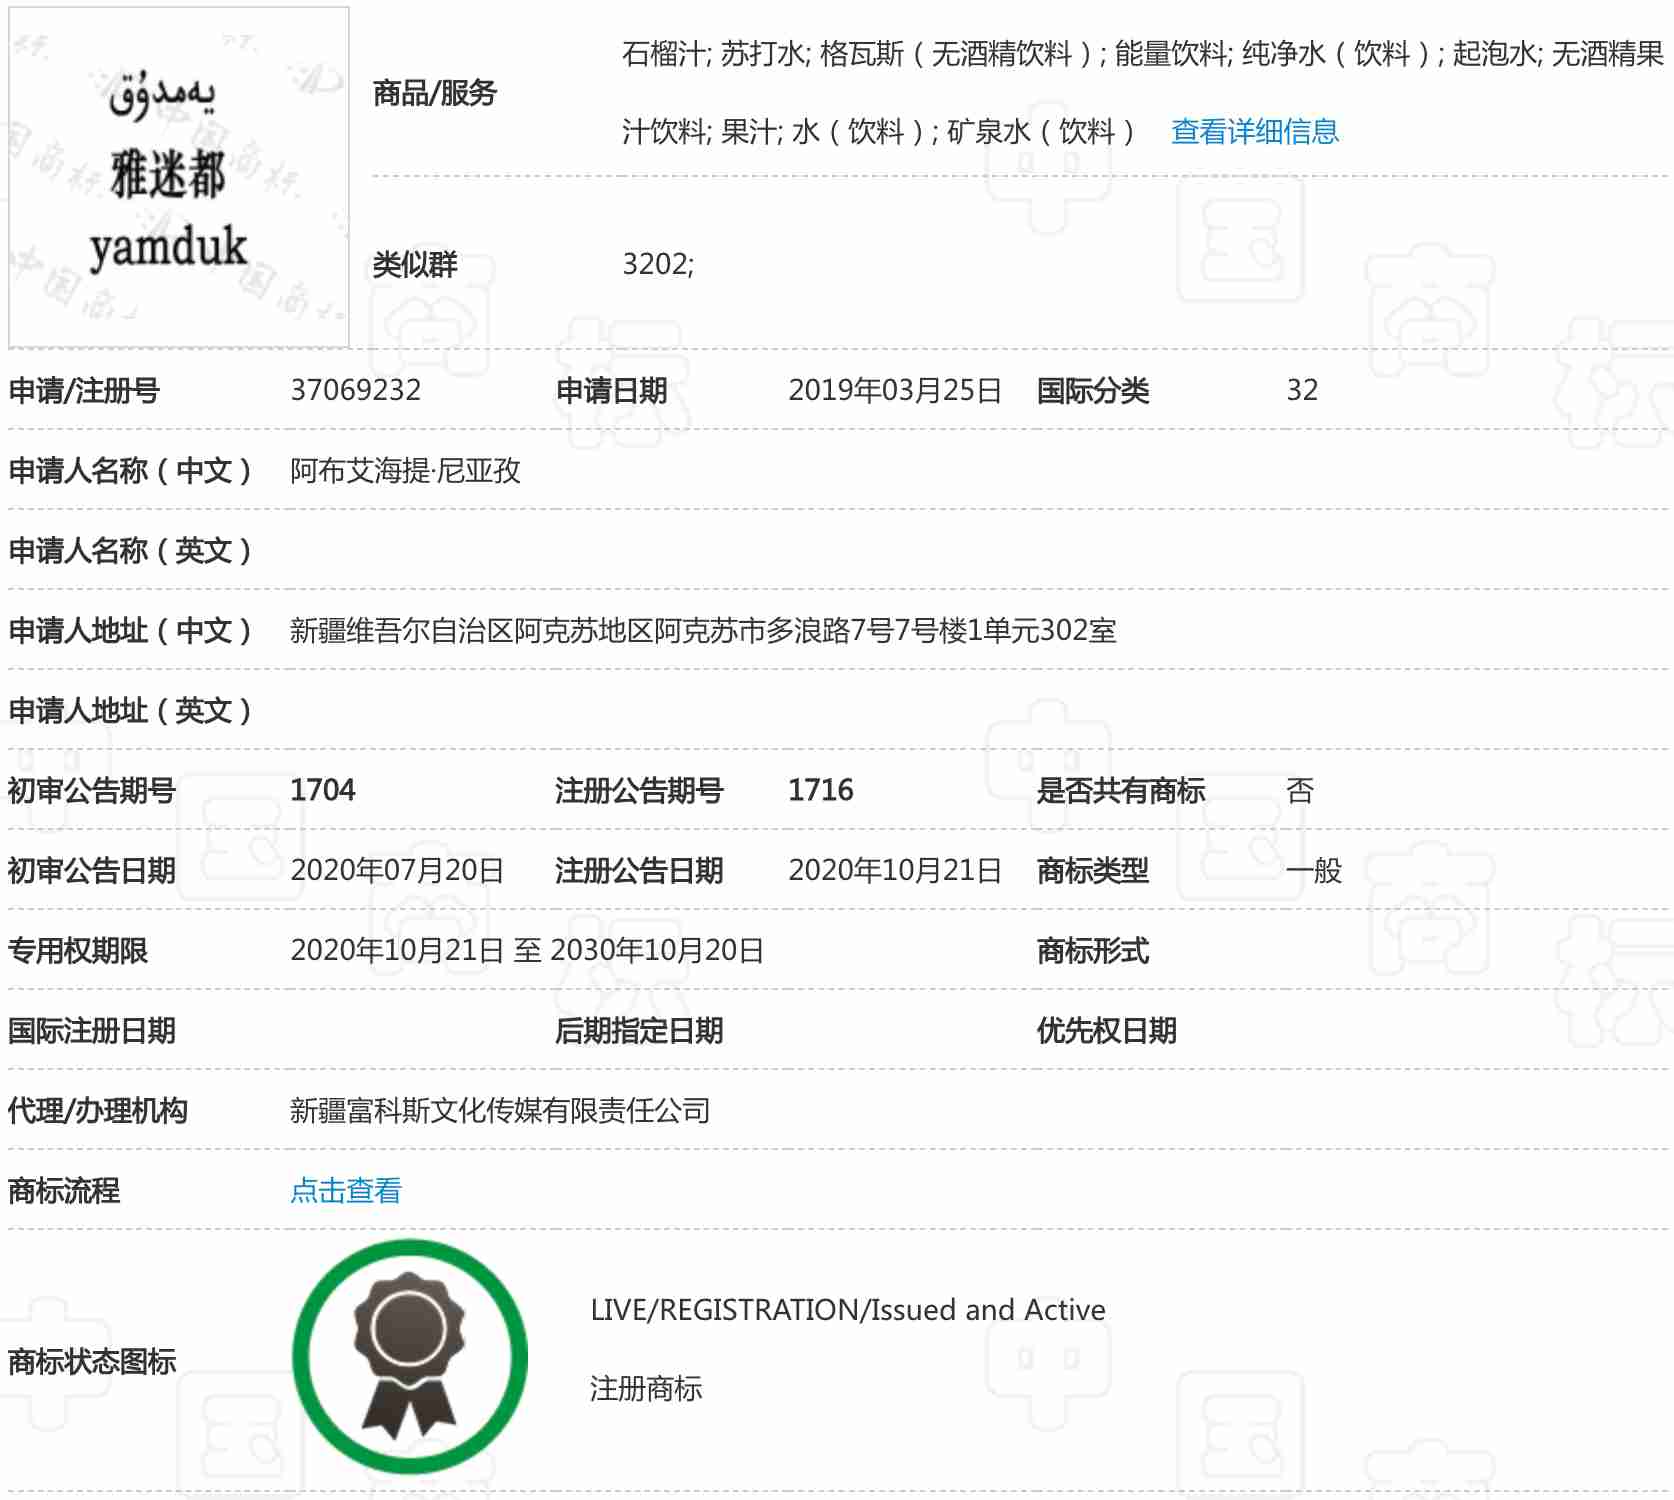Open the 查看详细信息 link
Viewport: 1674px width, 1500px height.
click(1254, 131)
